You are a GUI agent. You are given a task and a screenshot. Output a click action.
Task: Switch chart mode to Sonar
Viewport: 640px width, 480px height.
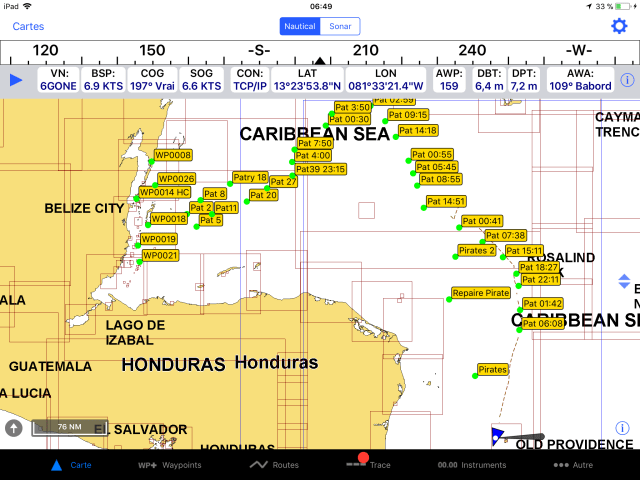[x=342, y=27]
